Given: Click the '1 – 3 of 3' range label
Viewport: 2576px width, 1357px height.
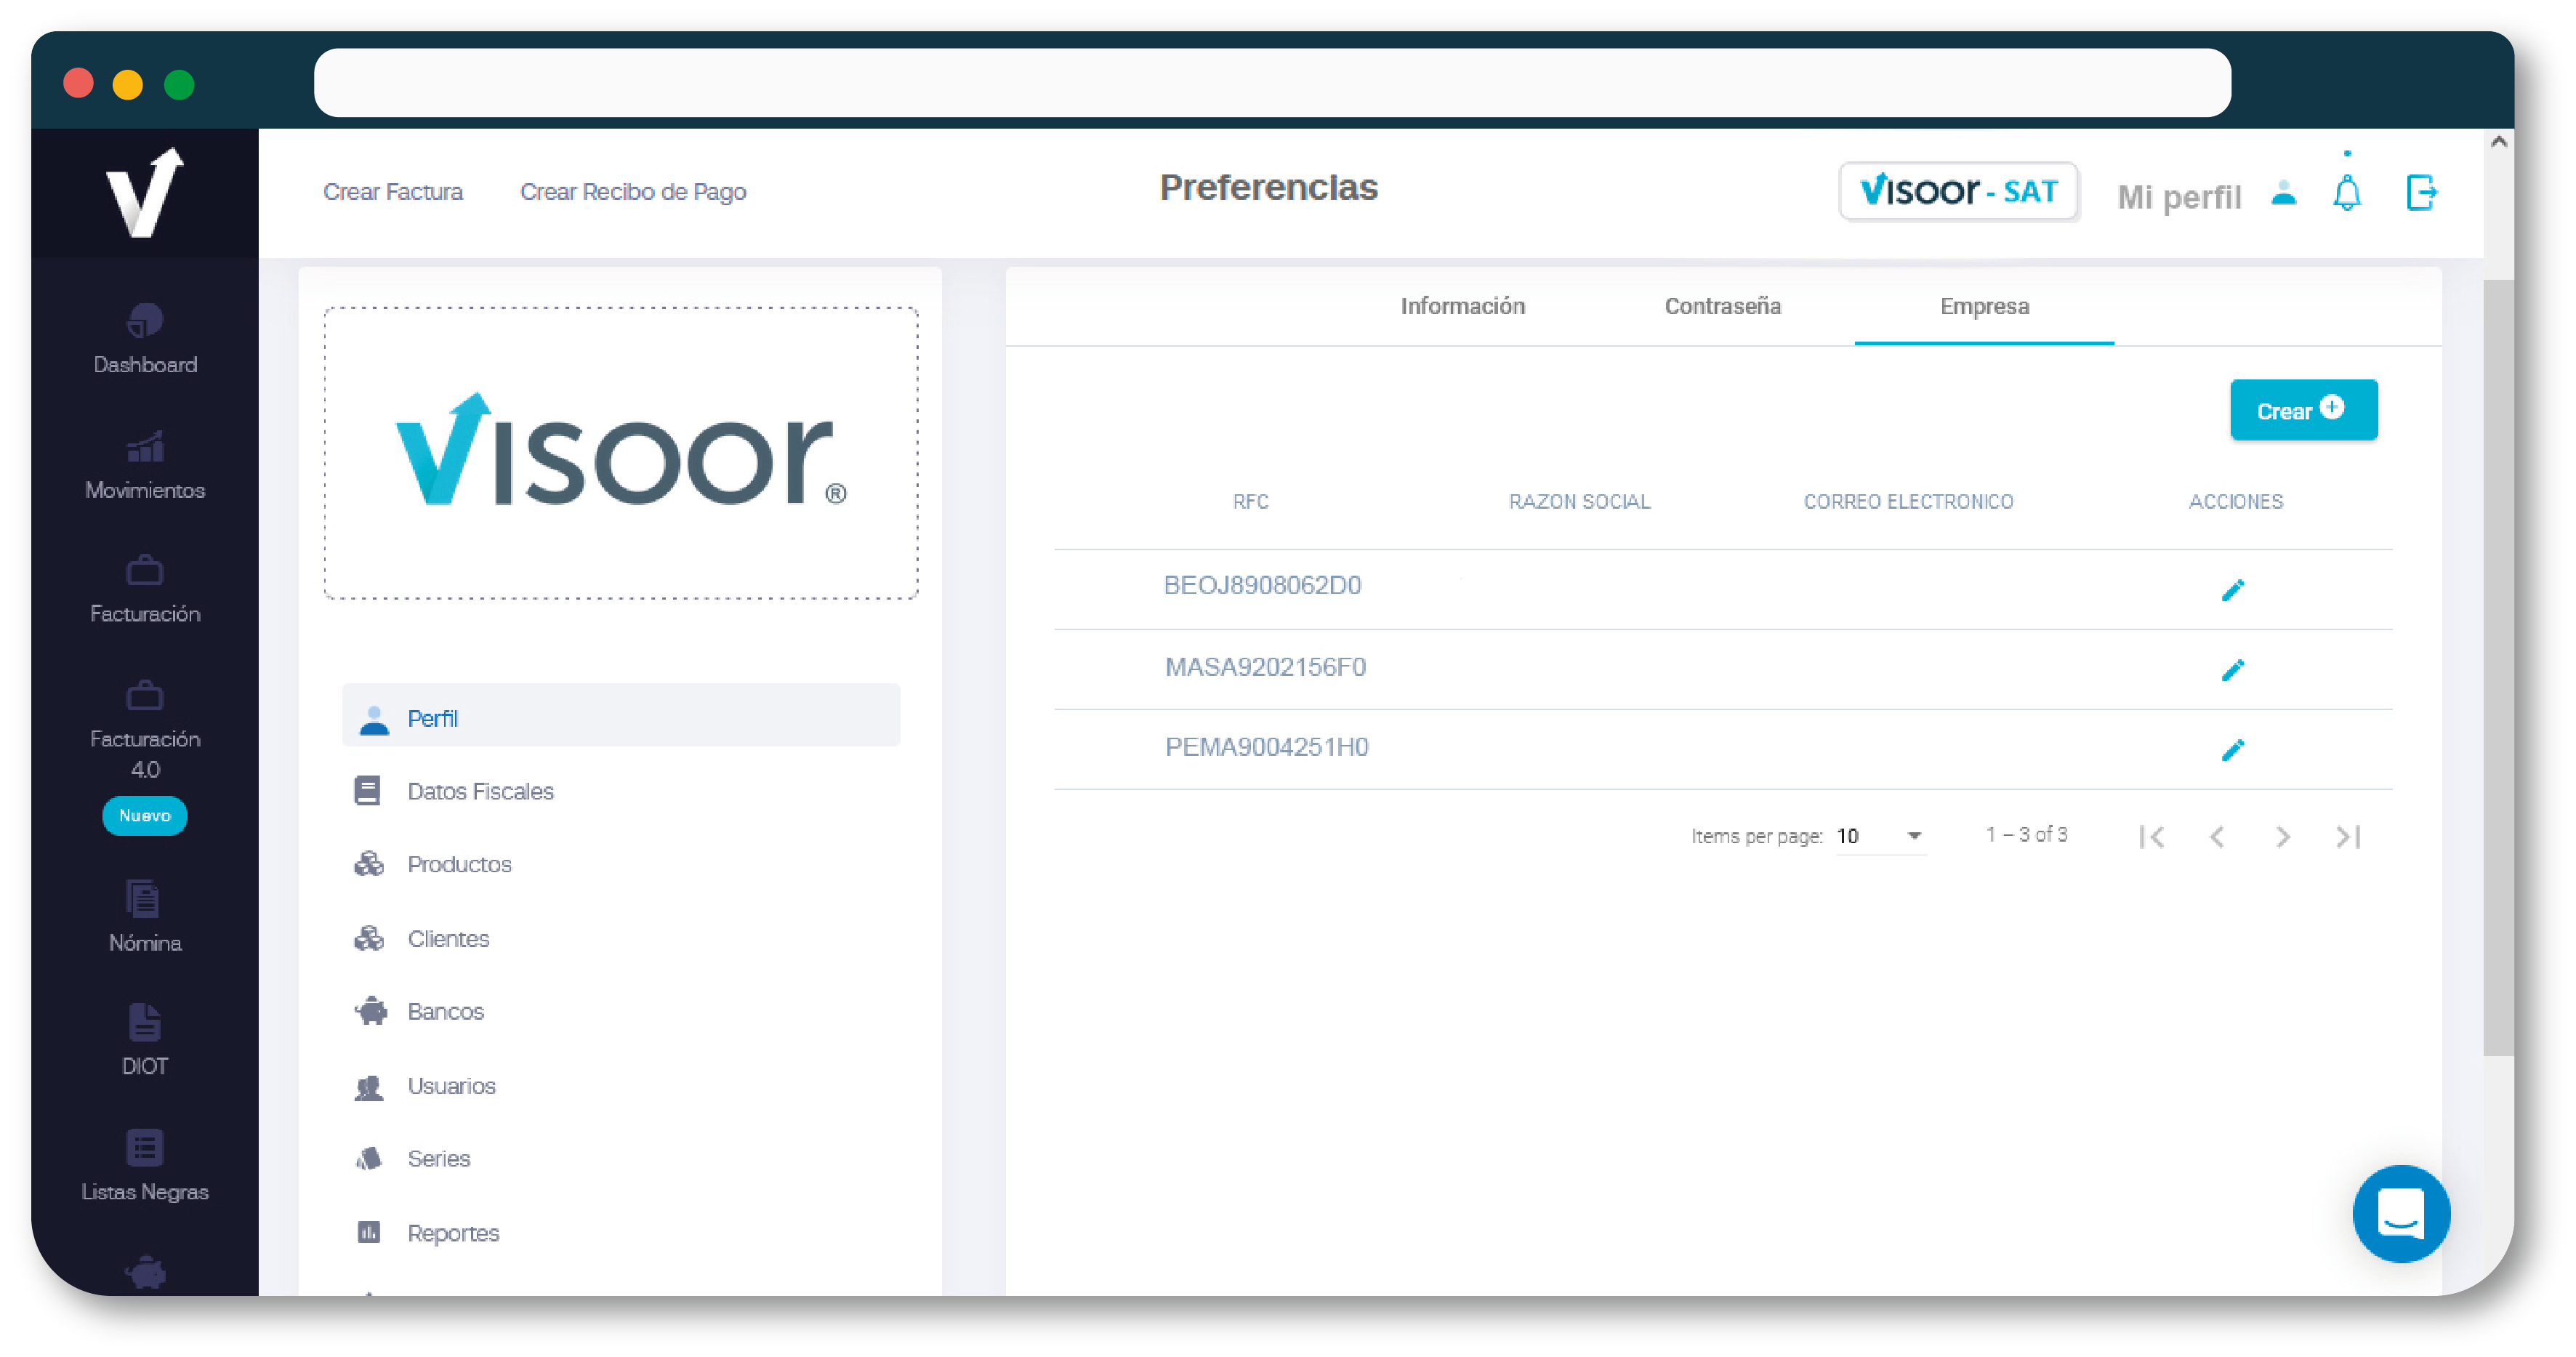Looking at the screenshot, I should click(x=2026, y=834).
